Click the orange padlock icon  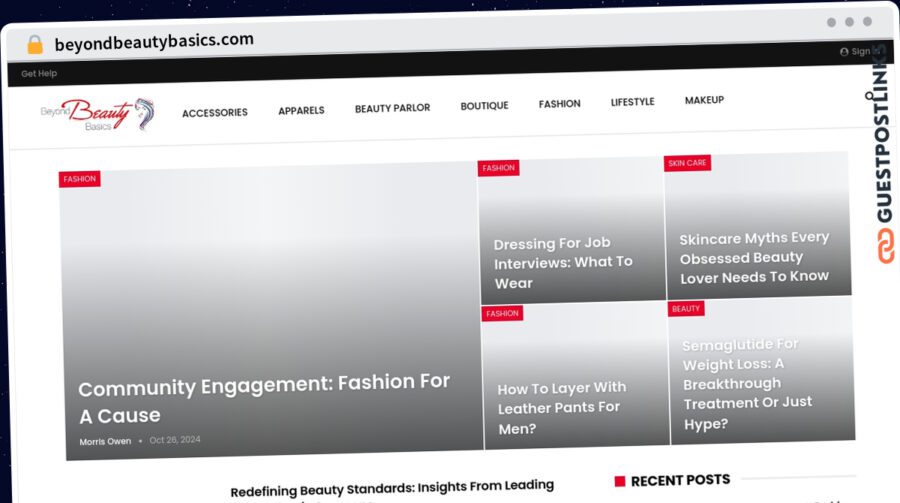35,44
